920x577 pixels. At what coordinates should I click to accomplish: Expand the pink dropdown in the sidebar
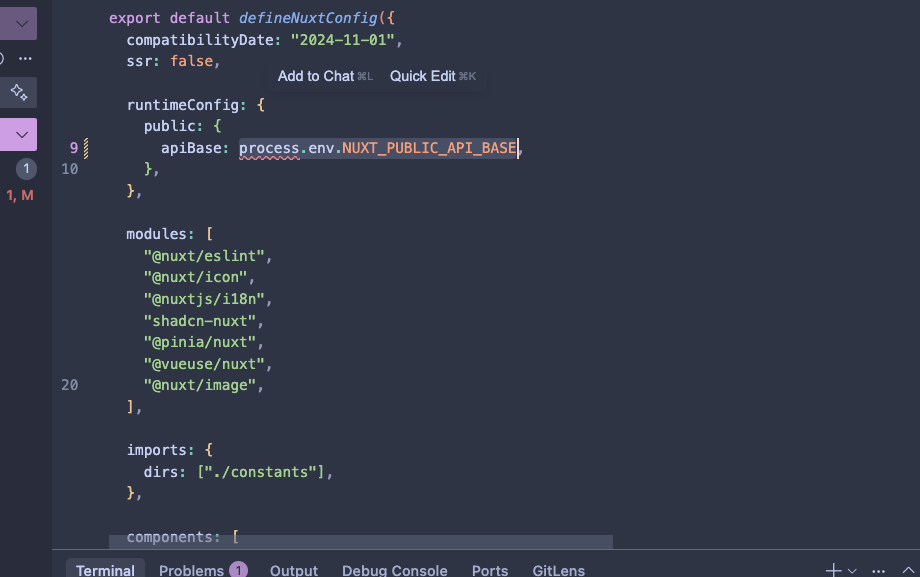[x=24, y=133]
